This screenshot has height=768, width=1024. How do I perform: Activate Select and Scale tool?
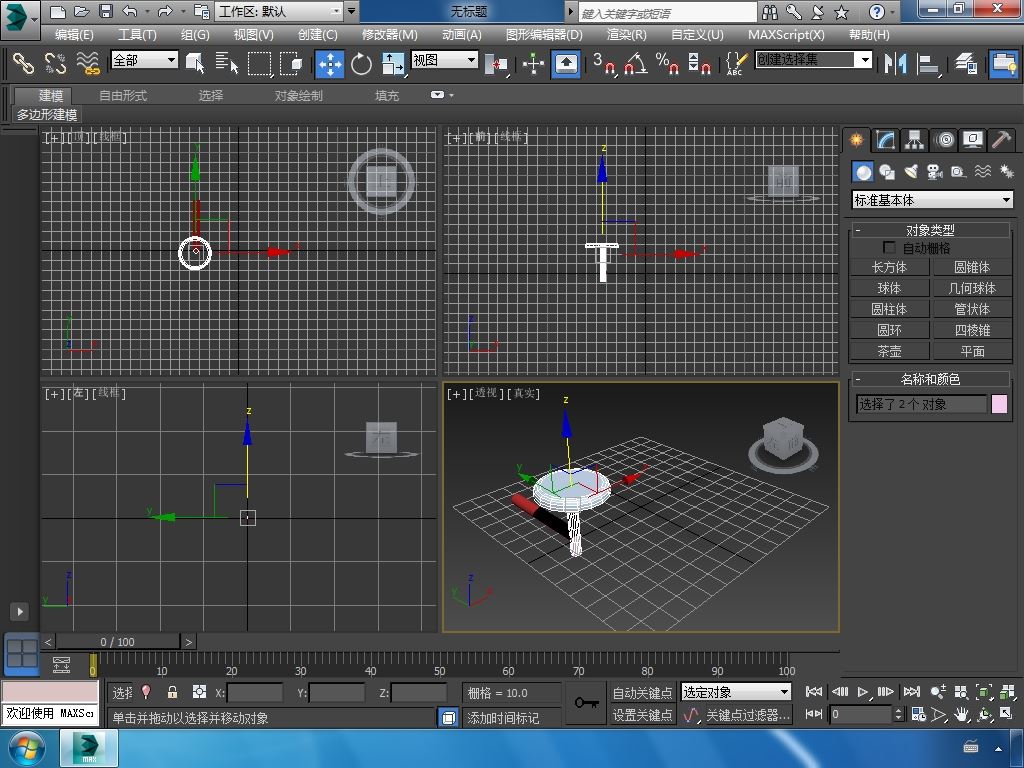pos(393,63)
